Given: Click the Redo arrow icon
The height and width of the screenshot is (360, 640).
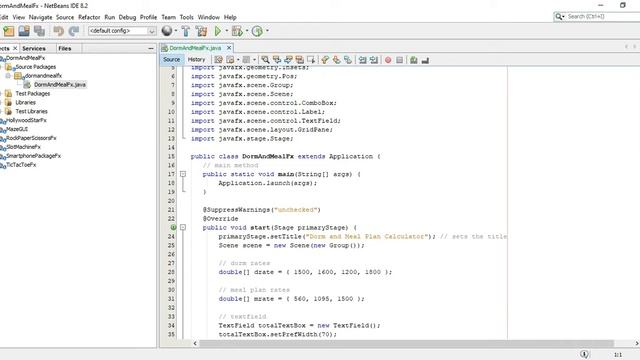Looking at the screenshot, I should tap(73, 31).
